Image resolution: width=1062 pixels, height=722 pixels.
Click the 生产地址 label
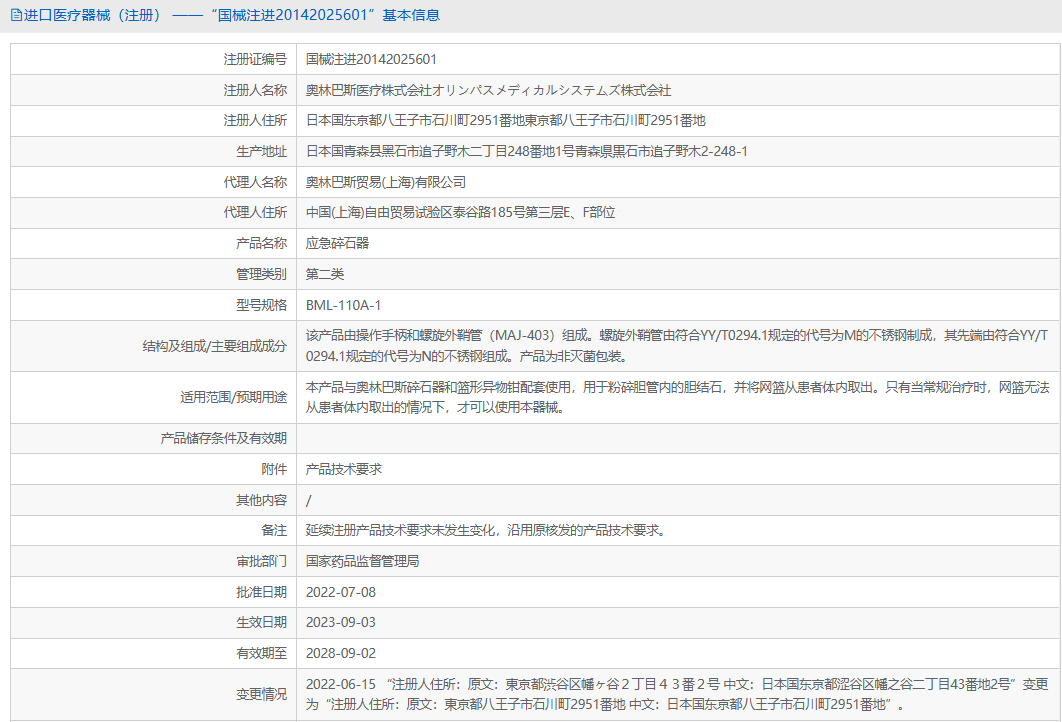(261, 151)
